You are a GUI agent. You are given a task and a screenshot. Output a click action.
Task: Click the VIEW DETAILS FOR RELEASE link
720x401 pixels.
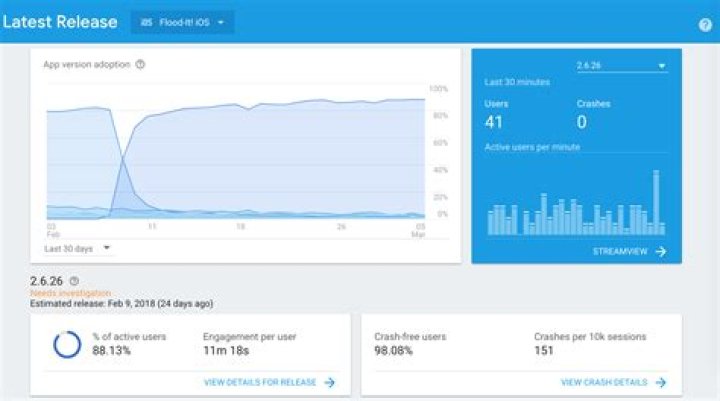click(x=260, y=382)
